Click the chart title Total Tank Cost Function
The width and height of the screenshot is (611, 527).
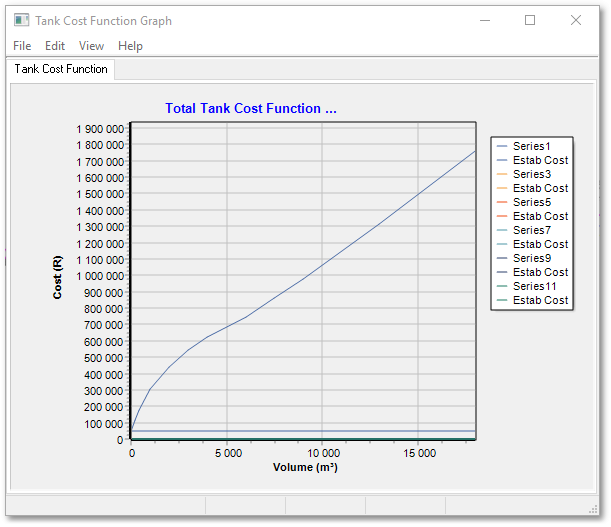(x=251, y=108)
